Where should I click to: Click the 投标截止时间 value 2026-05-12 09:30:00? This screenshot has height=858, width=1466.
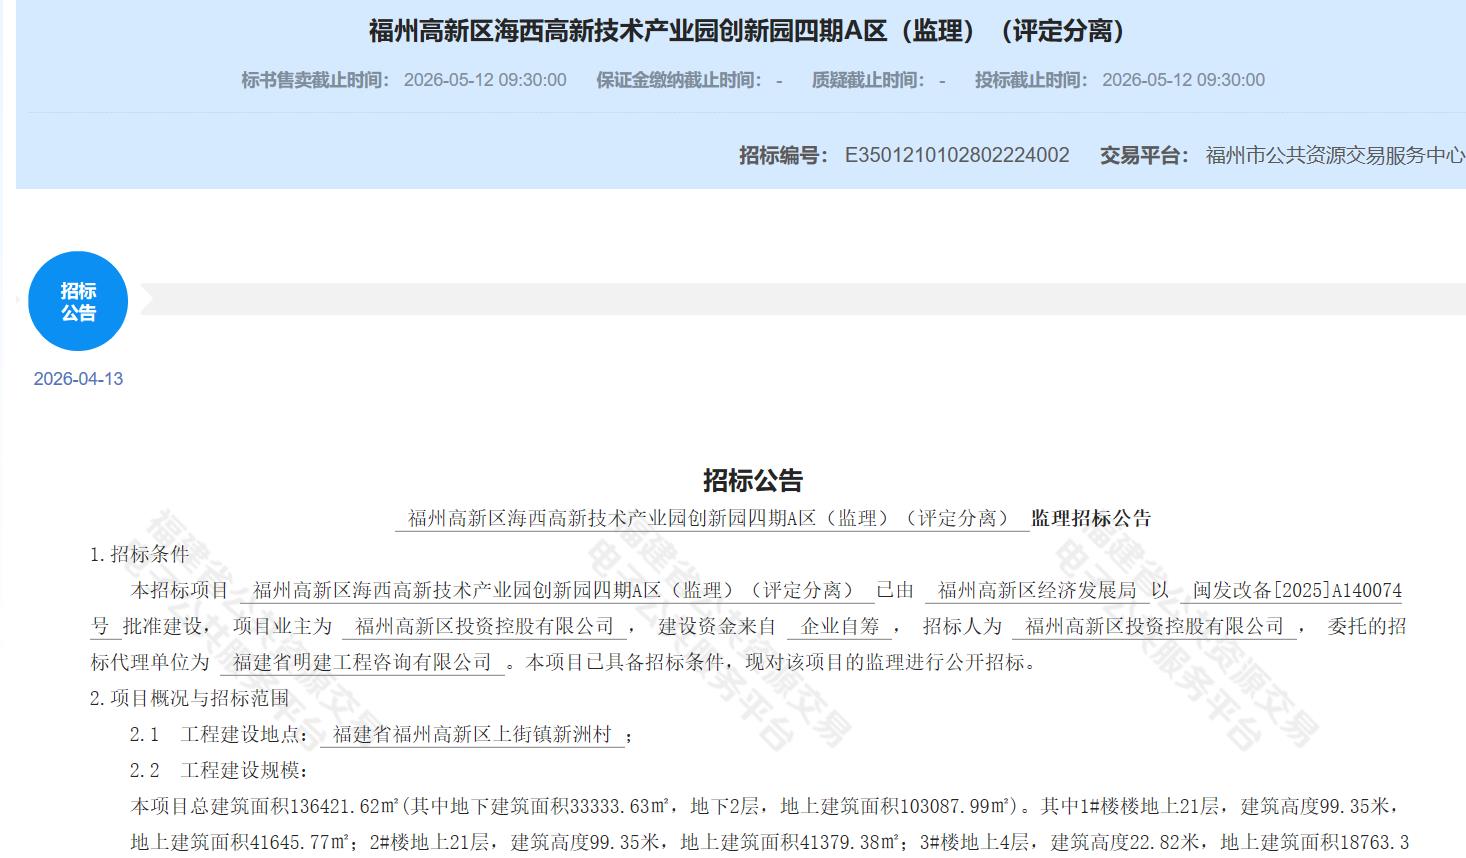click(x=1183, y=80)
